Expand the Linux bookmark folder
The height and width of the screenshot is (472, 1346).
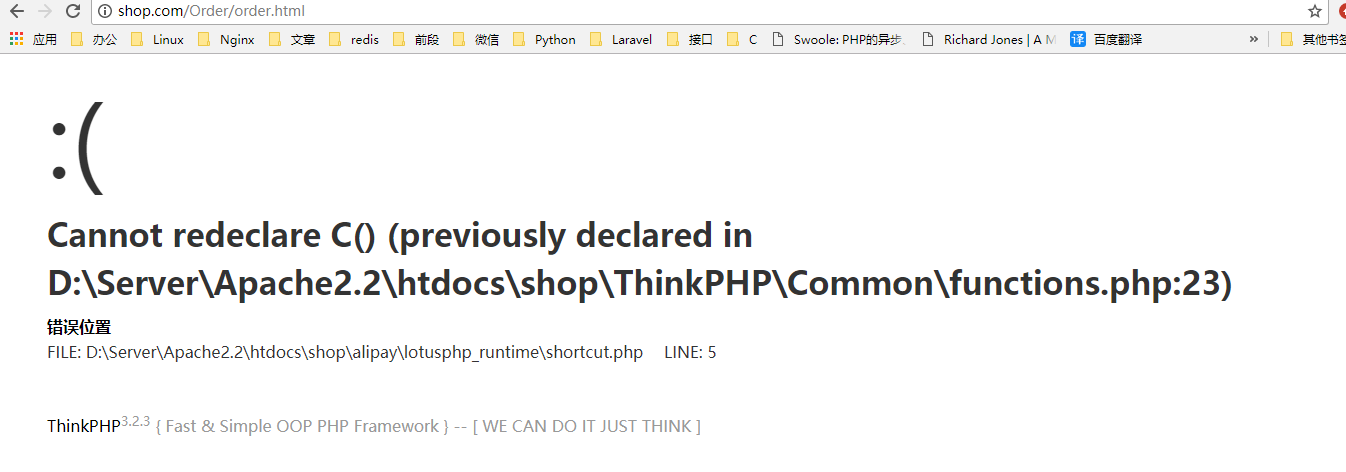158,40
